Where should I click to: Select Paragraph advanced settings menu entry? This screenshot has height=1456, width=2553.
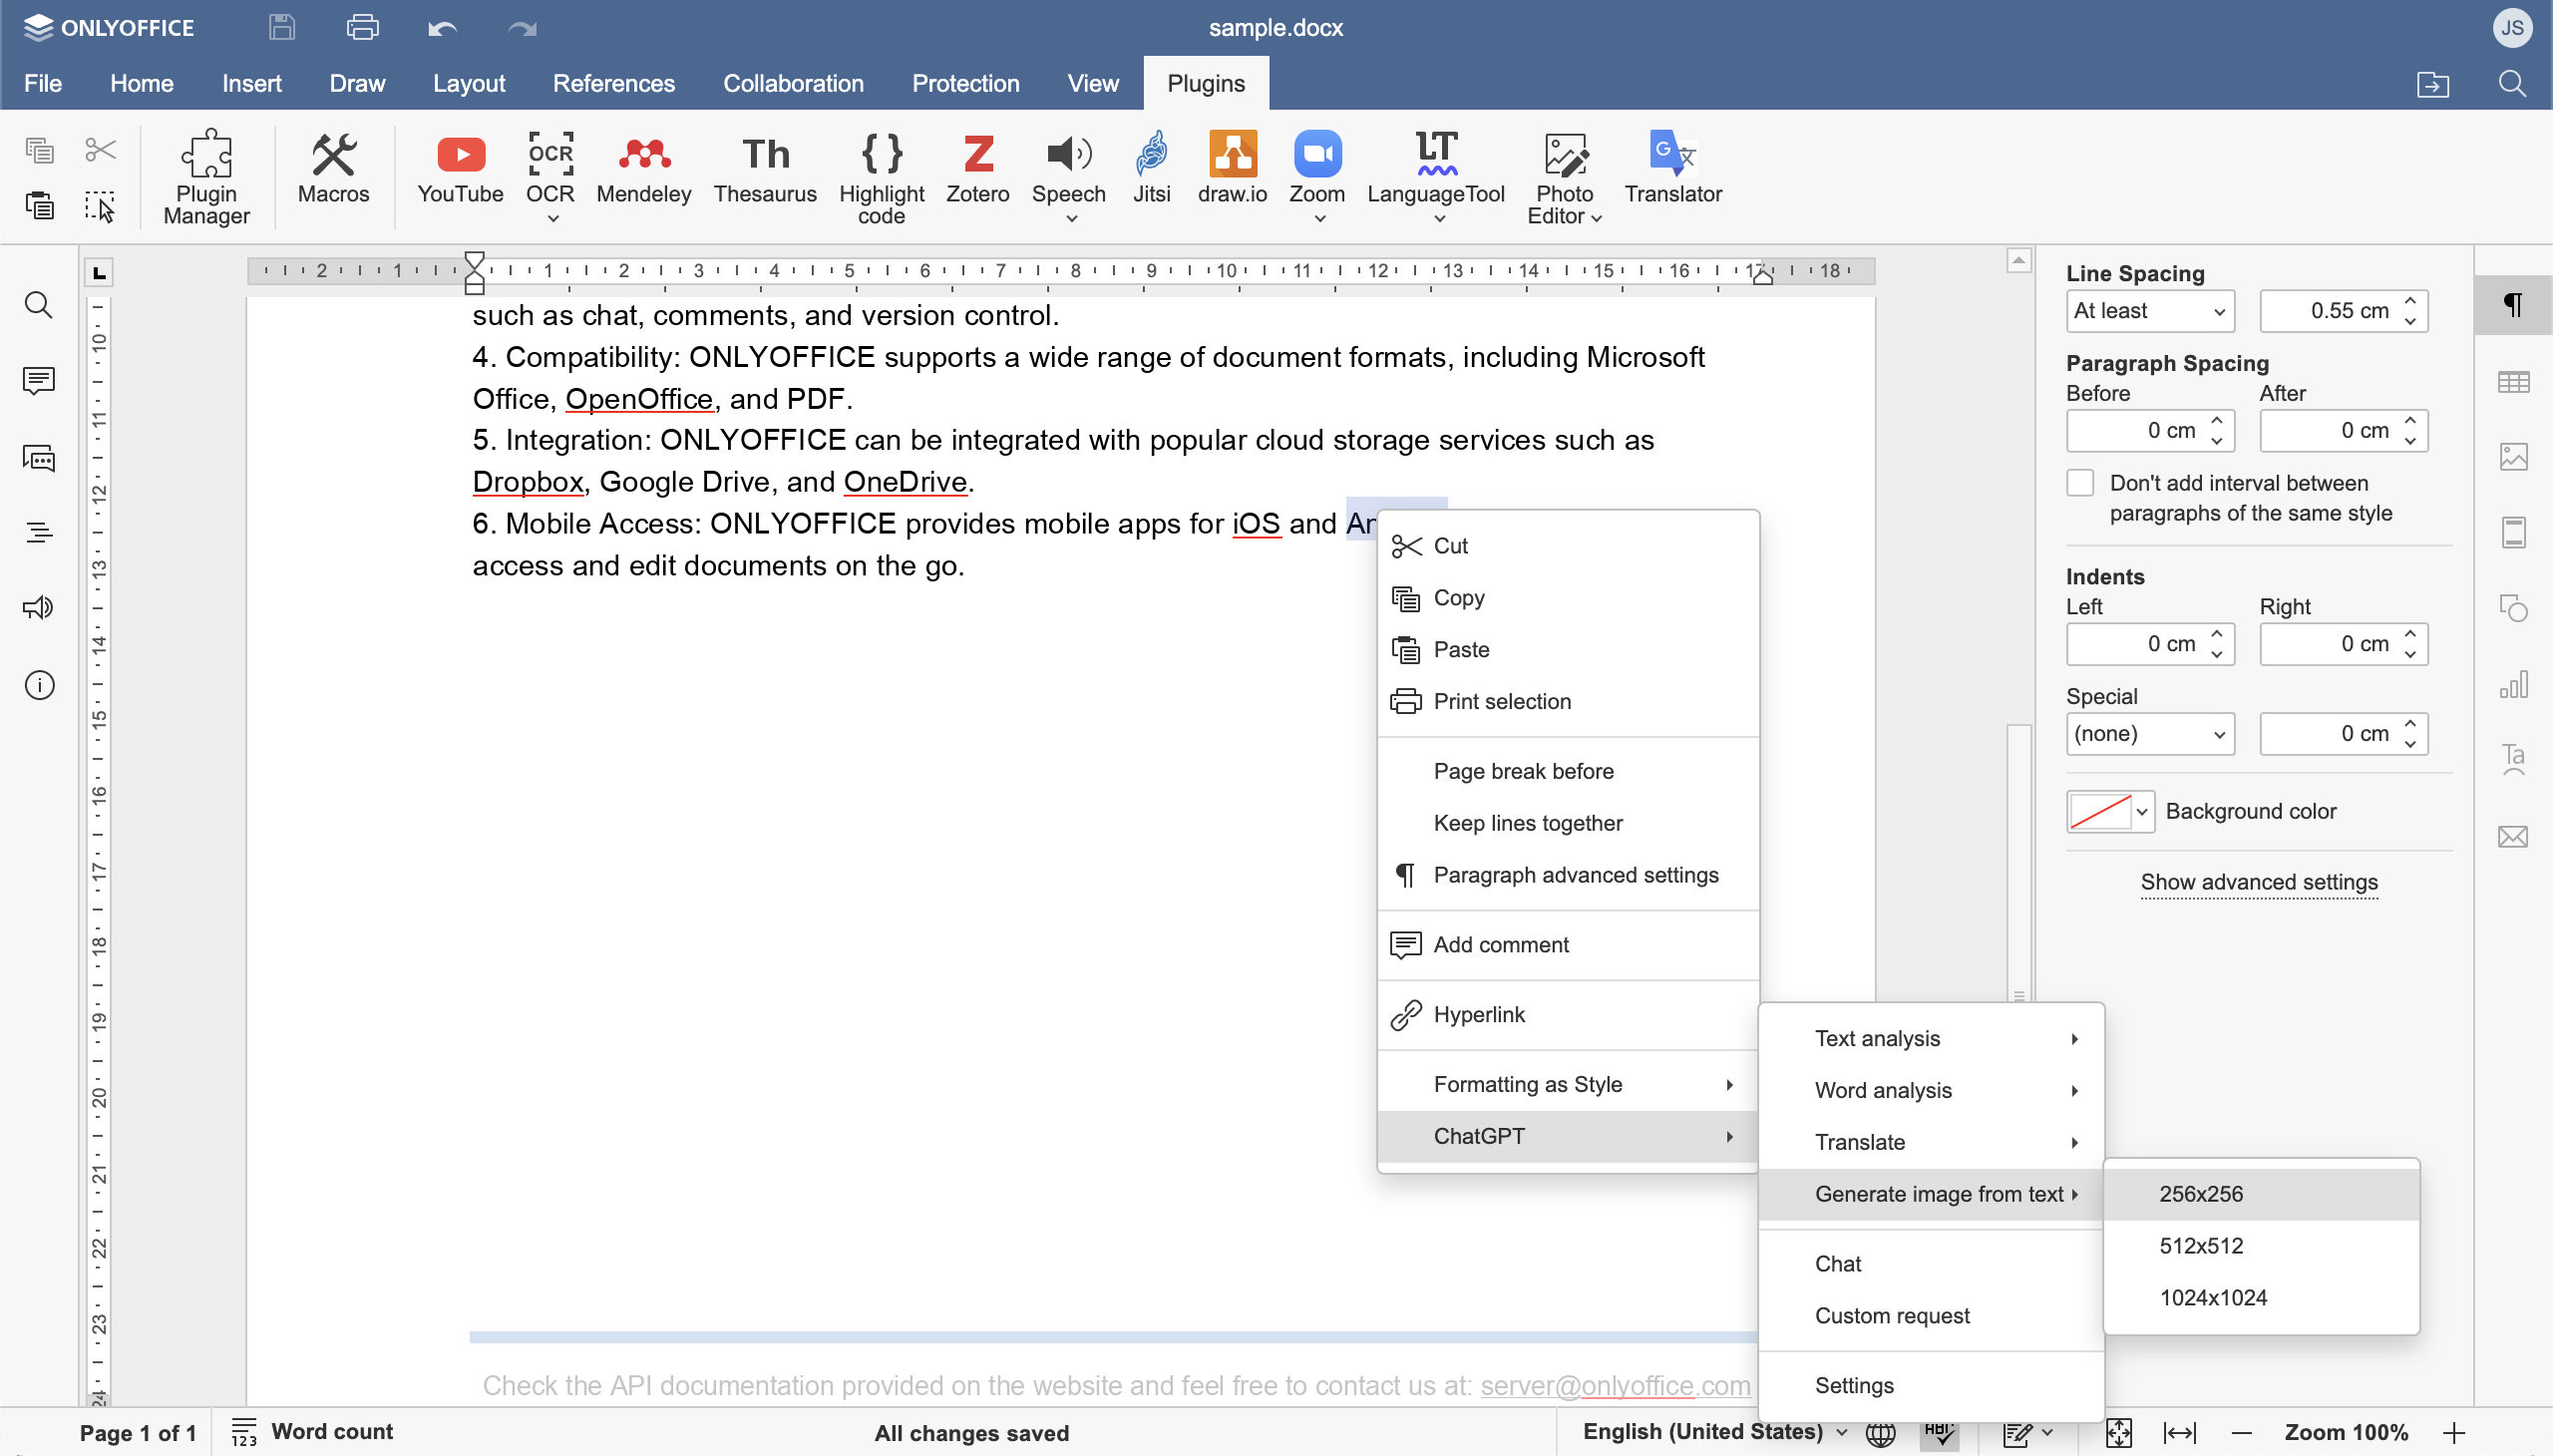coord(1567,875)
